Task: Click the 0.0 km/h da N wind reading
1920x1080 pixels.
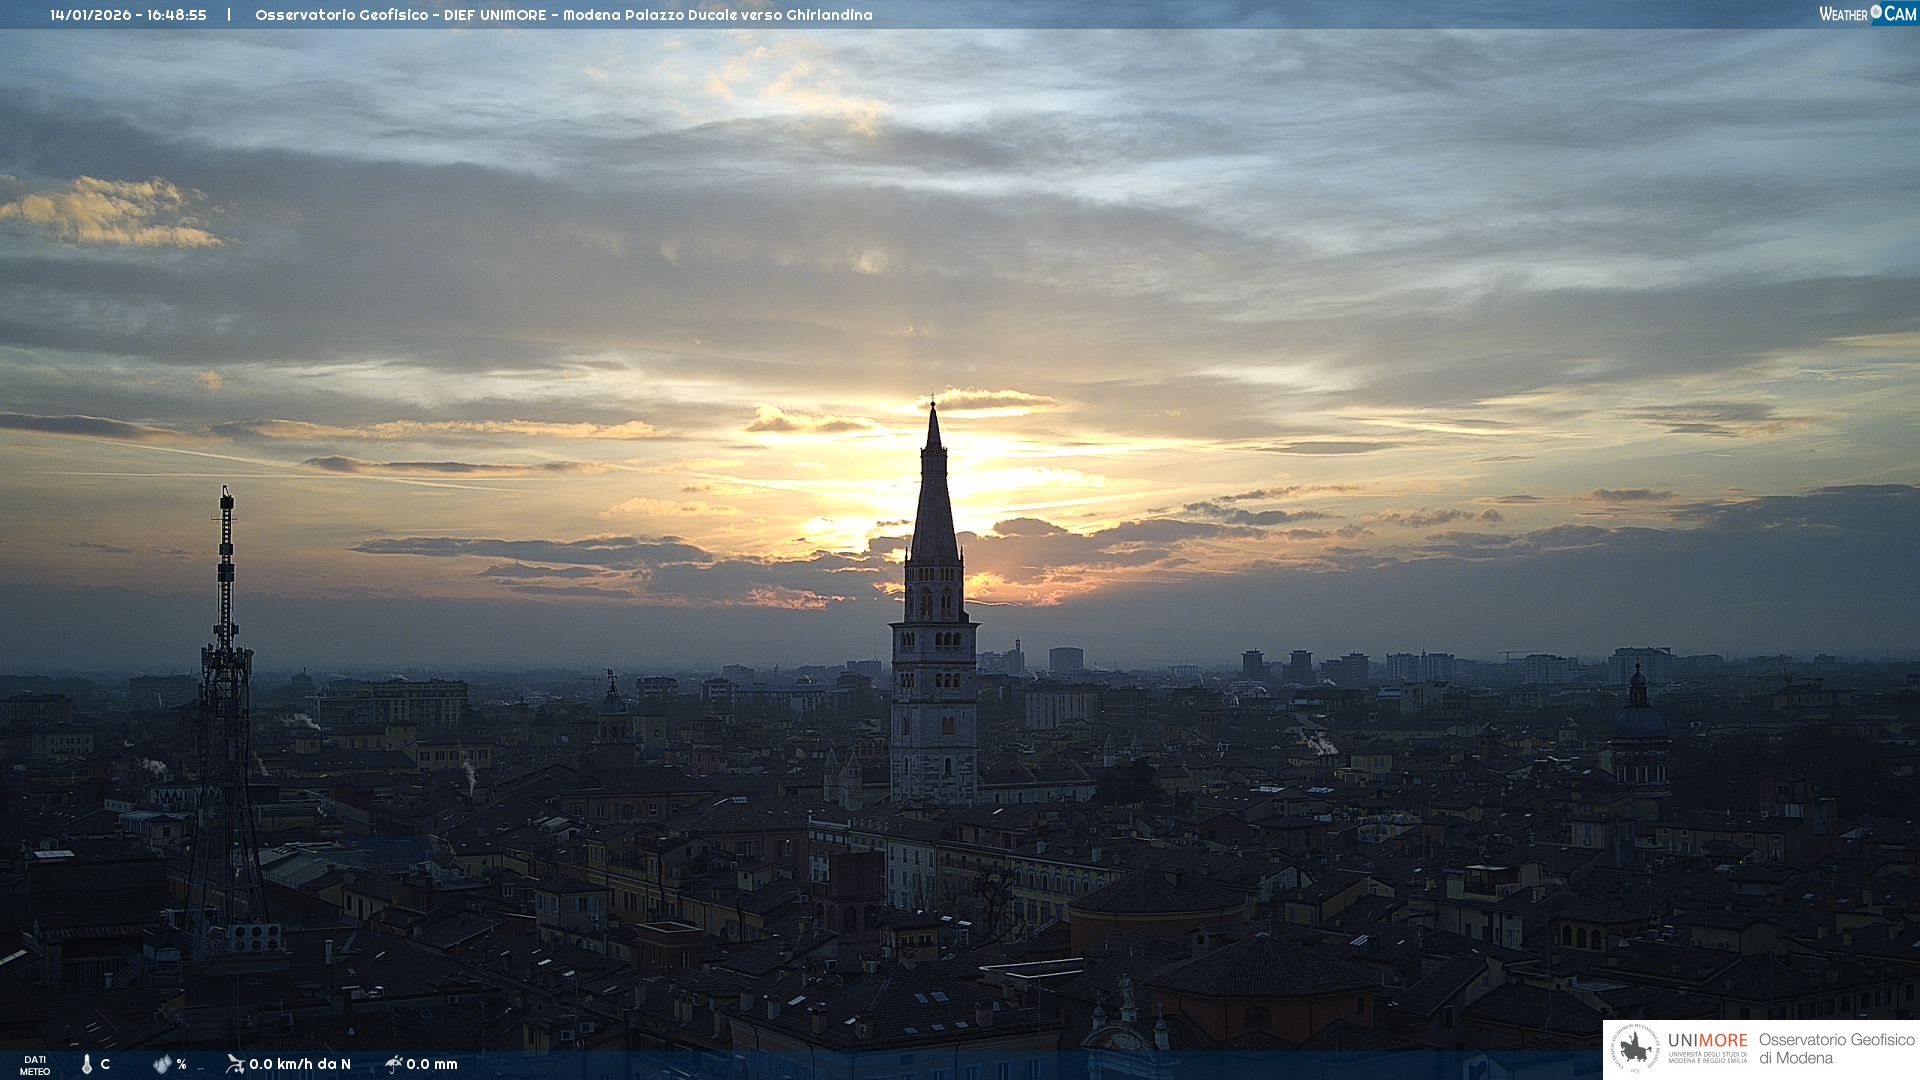Action: click(x=299, y=1064)
